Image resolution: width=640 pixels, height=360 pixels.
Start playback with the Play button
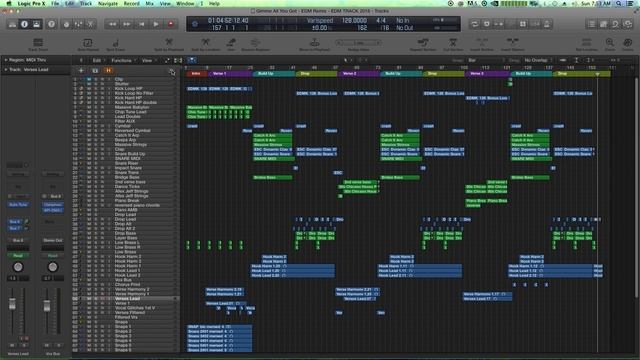click(156, 24)
